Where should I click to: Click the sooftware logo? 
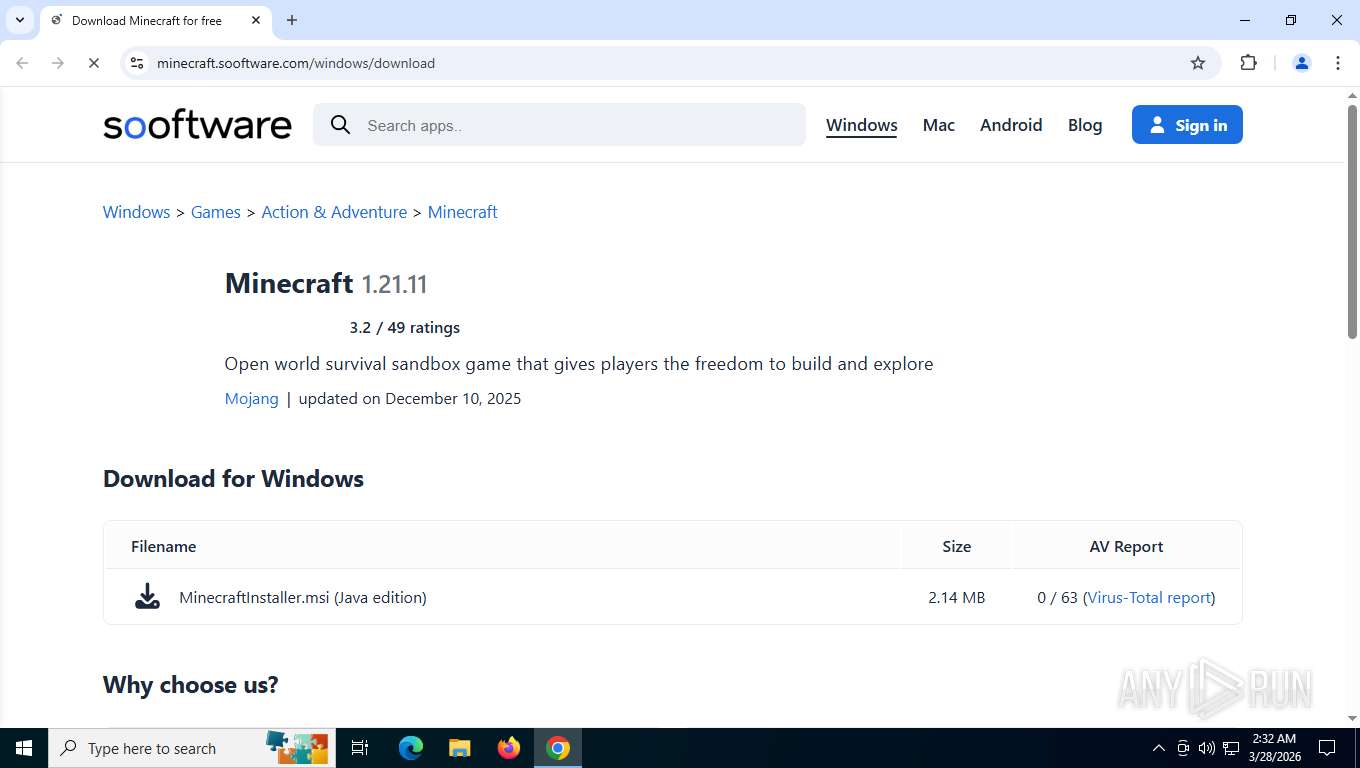coord(197,125)
